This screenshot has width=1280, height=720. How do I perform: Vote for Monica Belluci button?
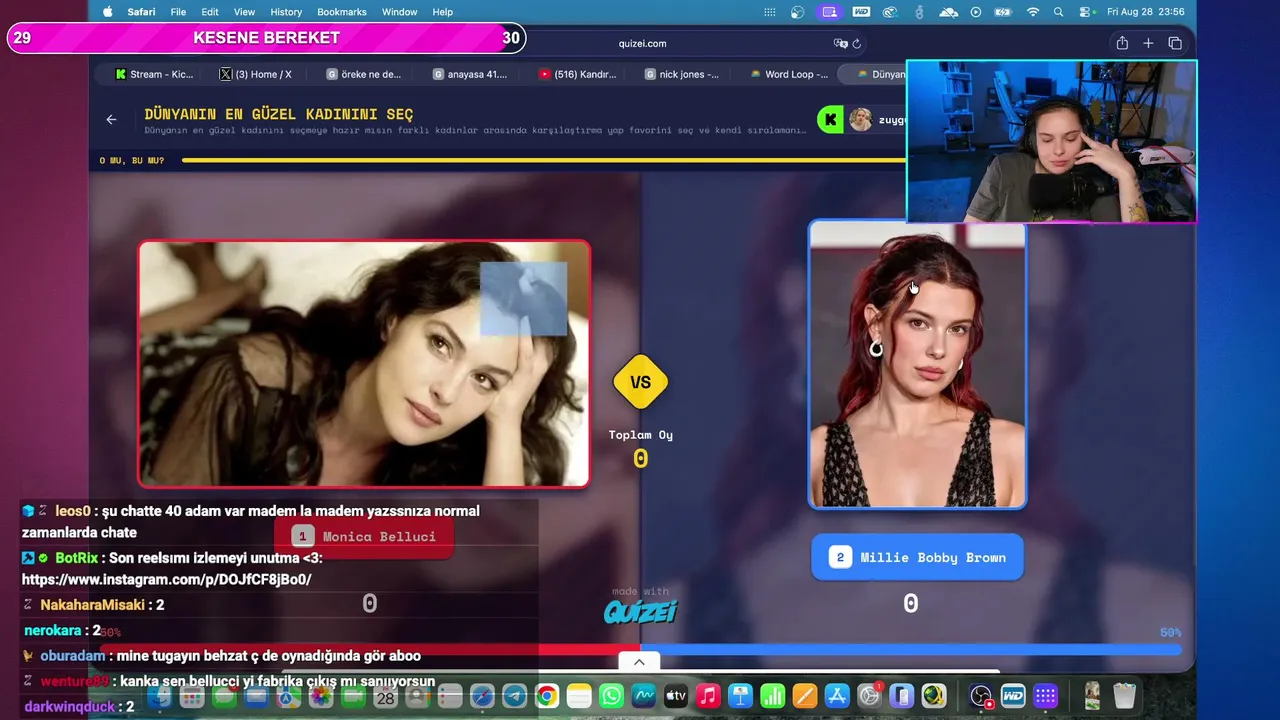[364, 537]
